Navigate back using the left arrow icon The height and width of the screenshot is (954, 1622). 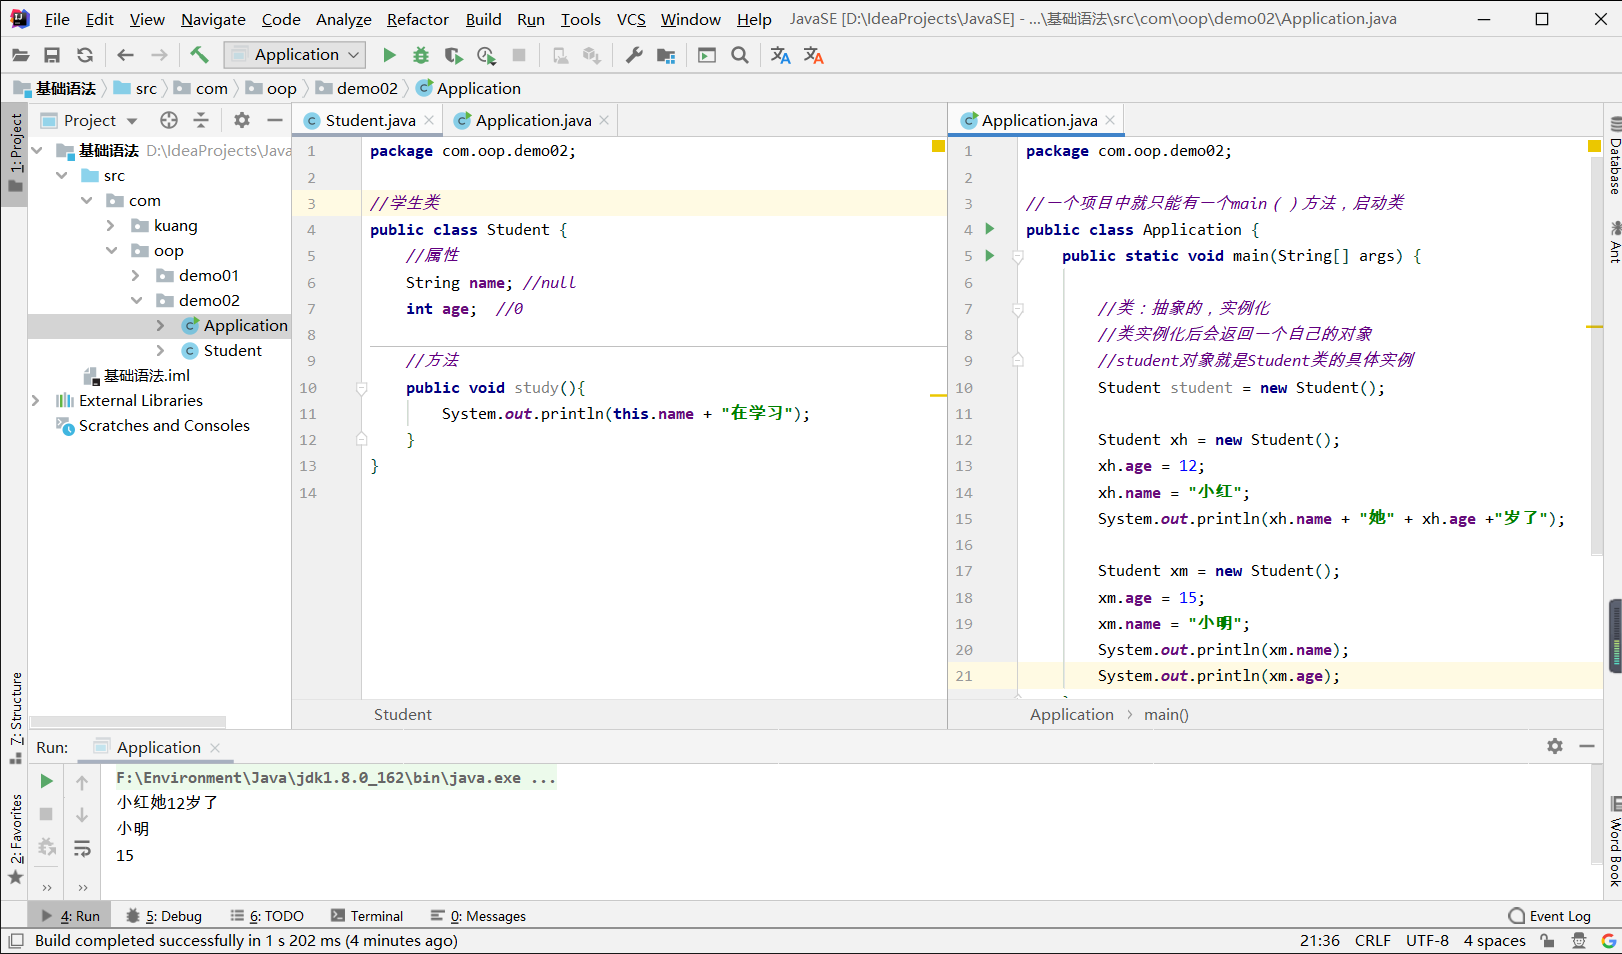pos(125,55)
